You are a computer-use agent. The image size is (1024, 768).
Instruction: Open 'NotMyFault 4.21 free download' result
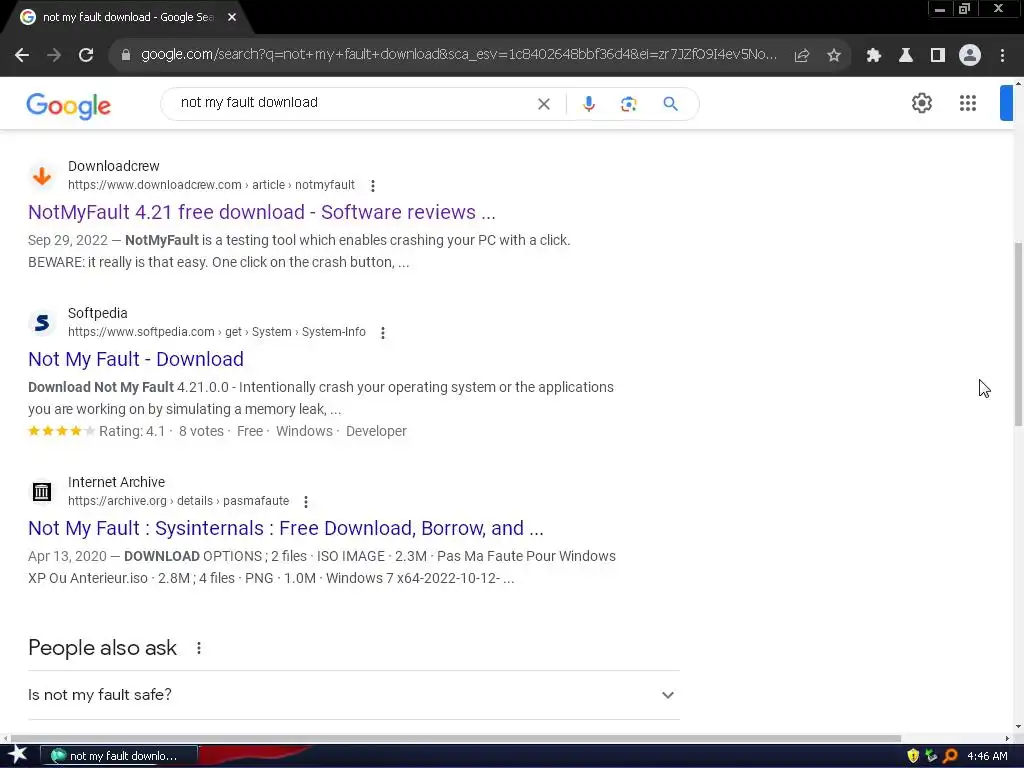click(262, 212)
